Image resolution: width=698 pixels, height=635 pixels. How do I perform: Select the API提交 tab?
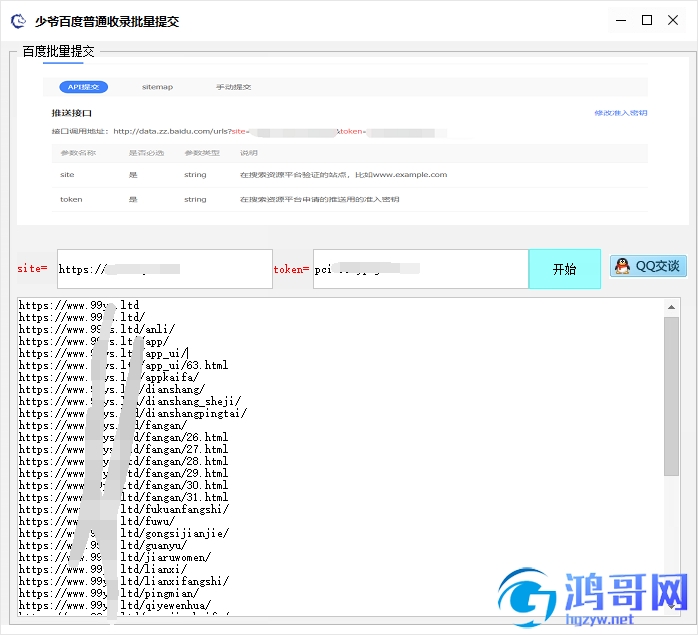[83, 87]
